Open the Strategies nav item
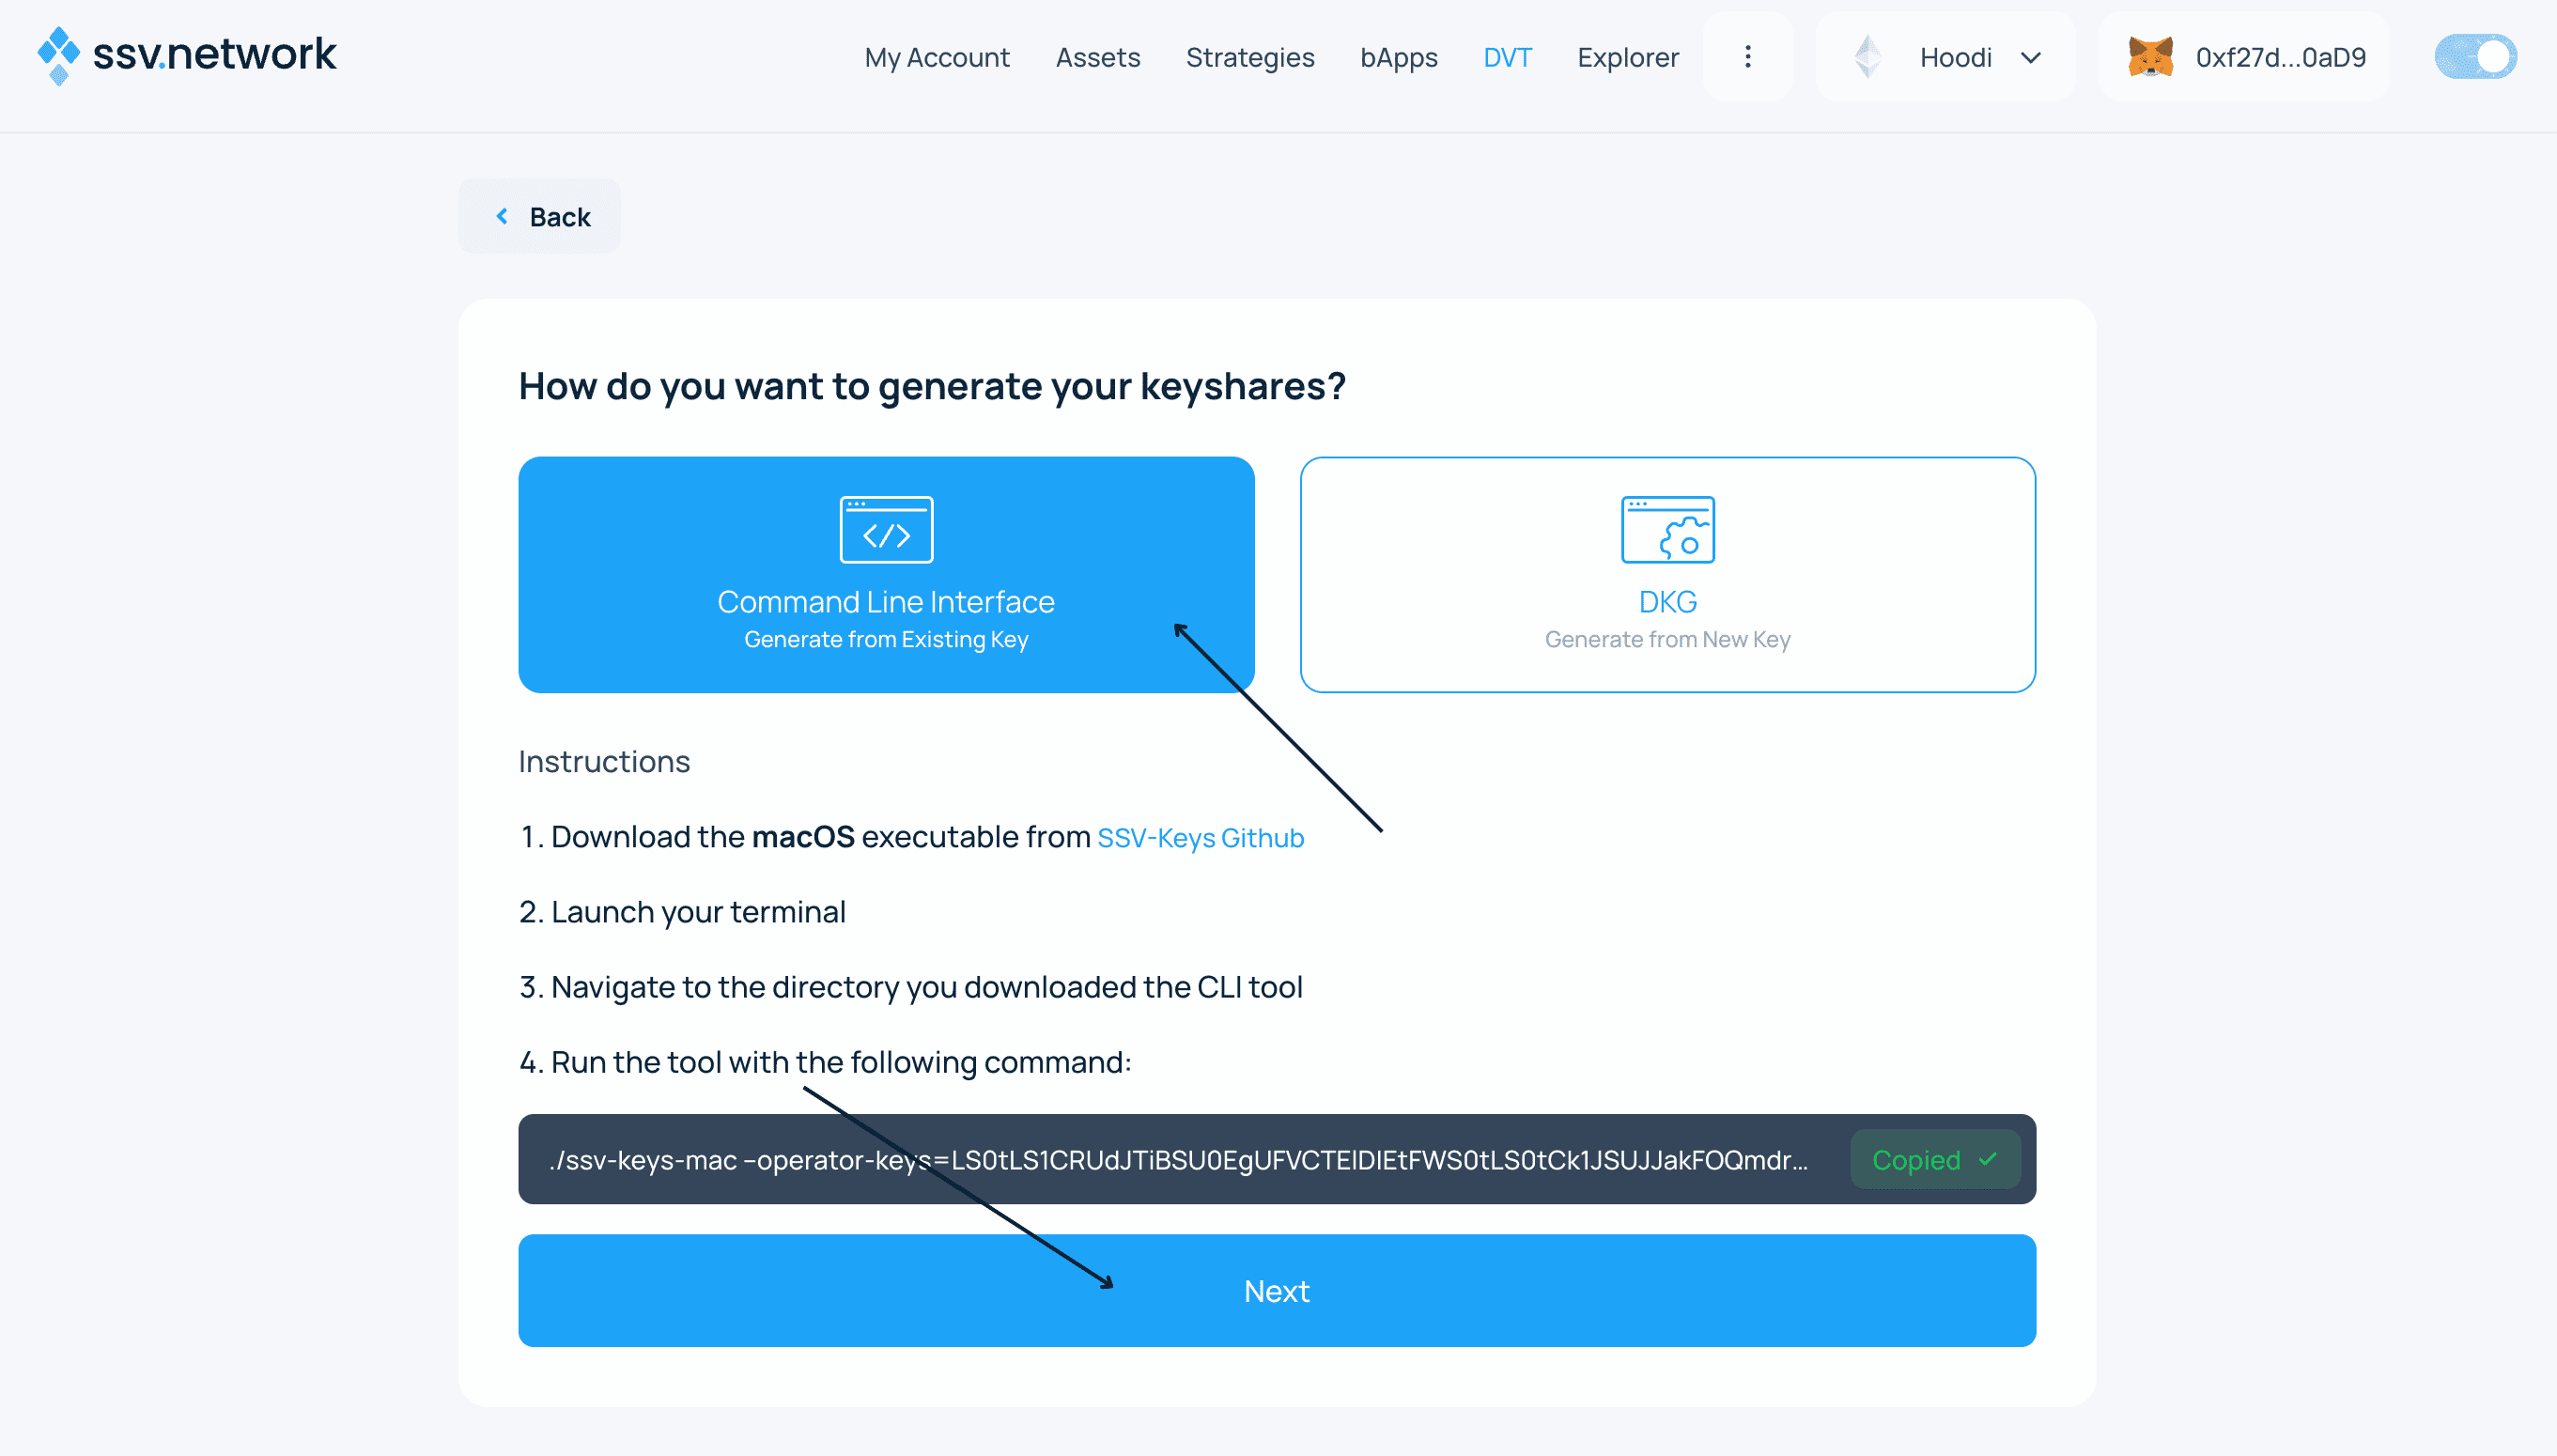The image size is (2557, 1456). coord(1250,57)
